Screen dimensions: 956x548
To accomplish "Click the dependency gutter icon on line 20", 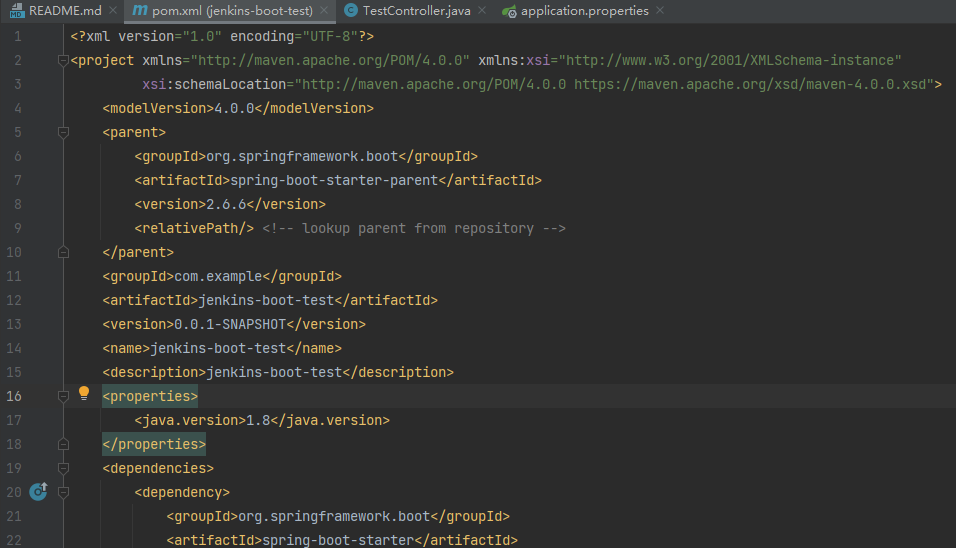I will click(38, 491).
